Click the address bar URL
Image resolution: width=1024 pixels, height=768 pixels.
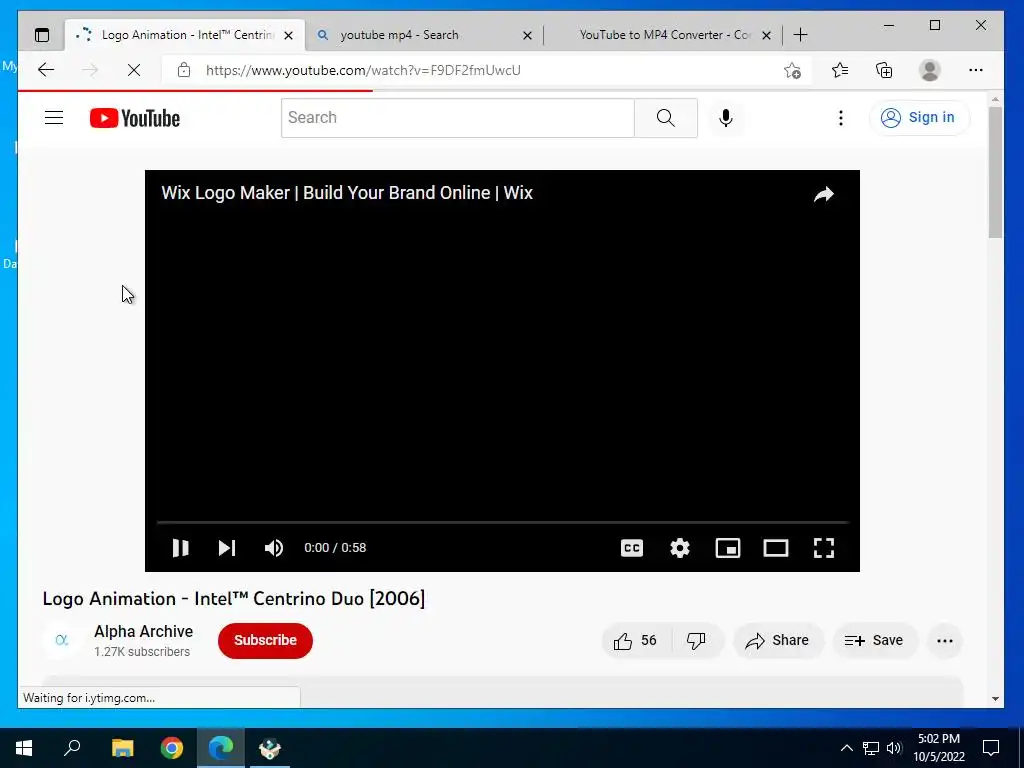(x=363, y=70)
